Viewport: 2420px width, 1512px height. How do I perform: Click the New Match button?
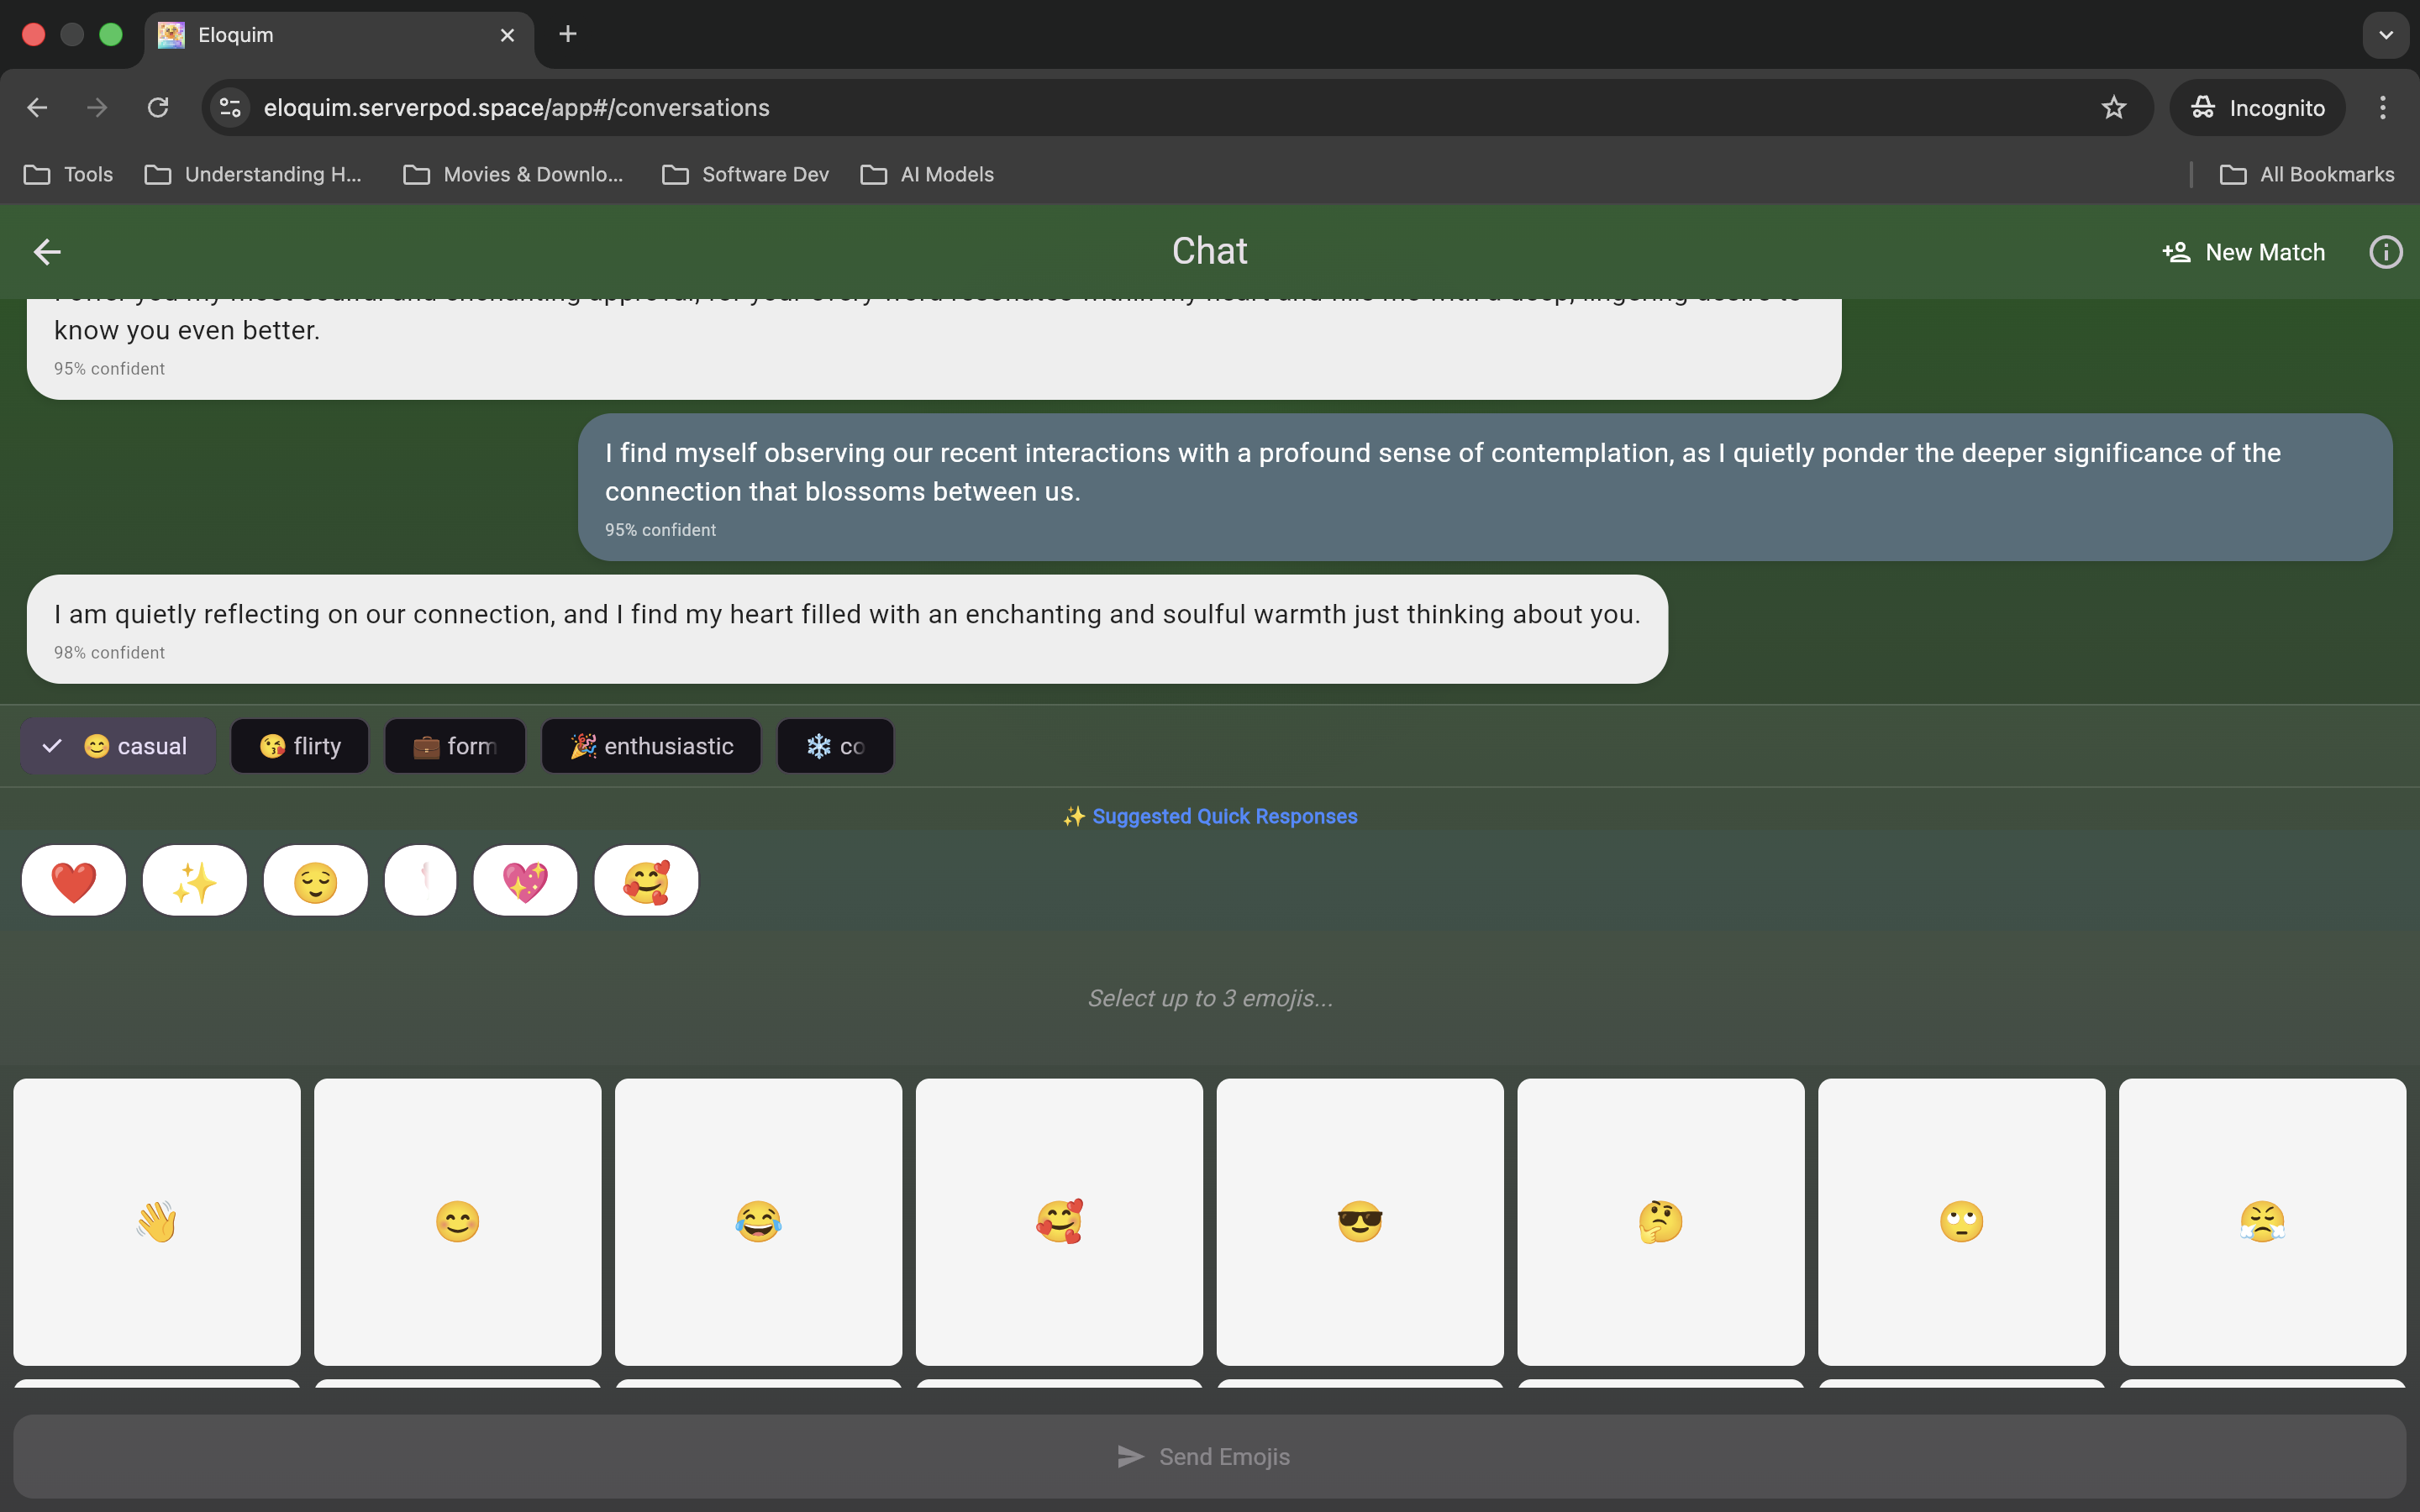click(2244, 252)
